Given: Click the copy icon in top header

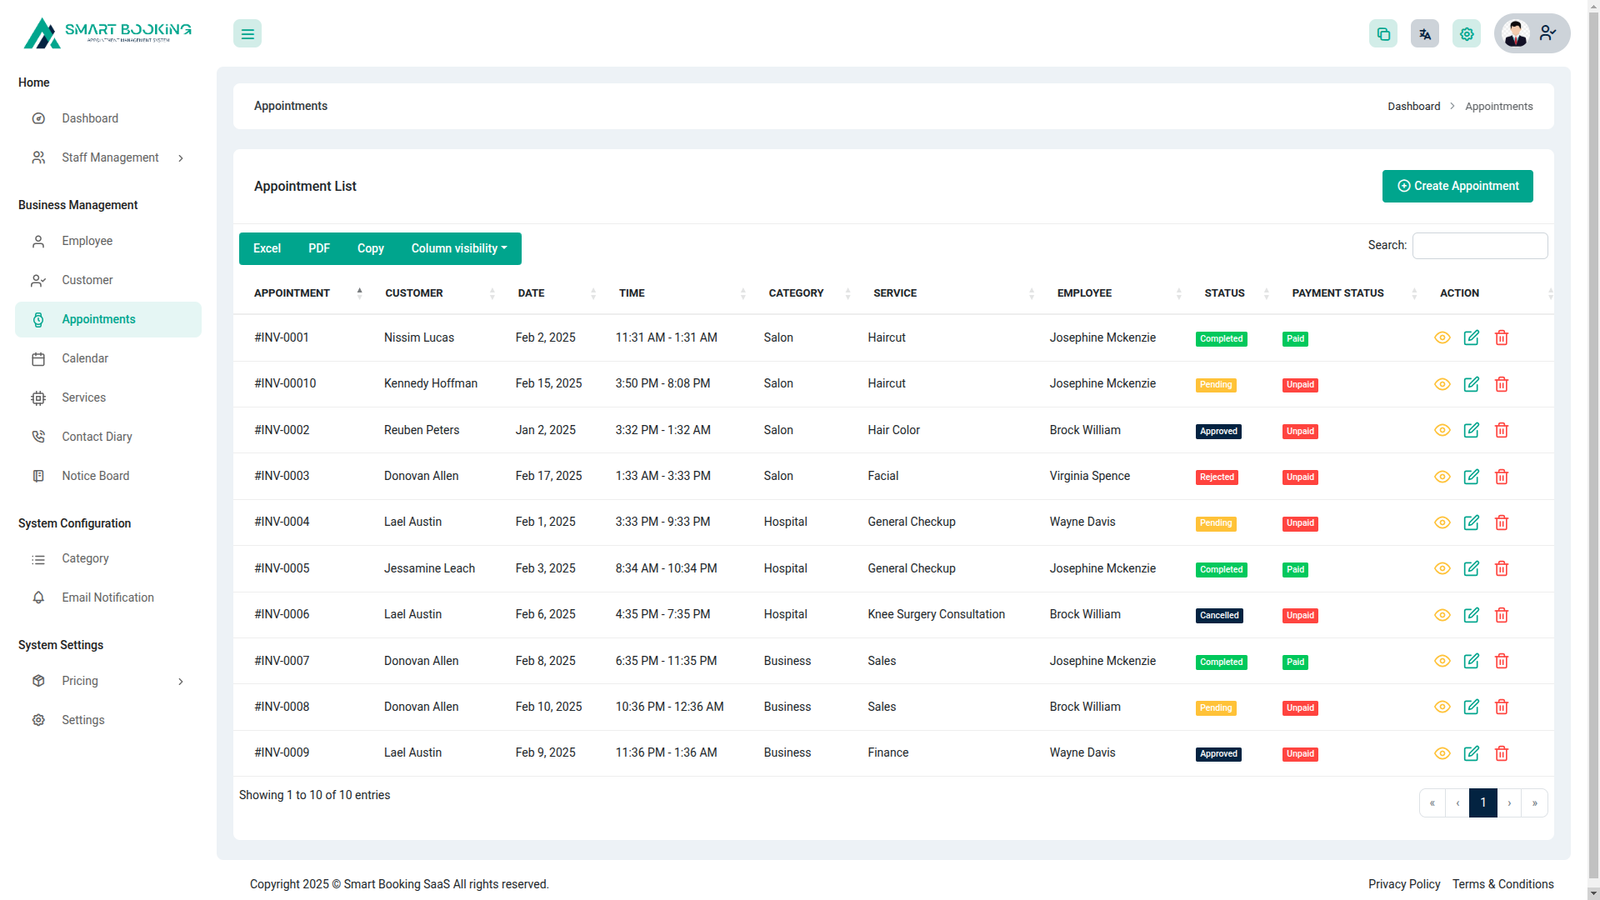Looking at the screenshot, I should (1383, 34).
